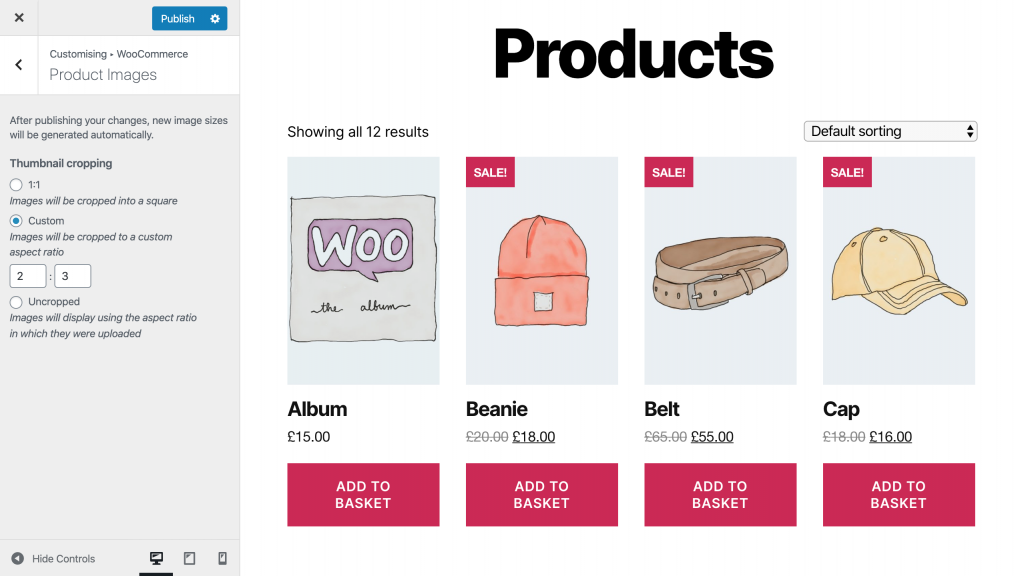Click the SALE! badge on Beanie
1024x576 pixels.
click(x=490, y=172)
